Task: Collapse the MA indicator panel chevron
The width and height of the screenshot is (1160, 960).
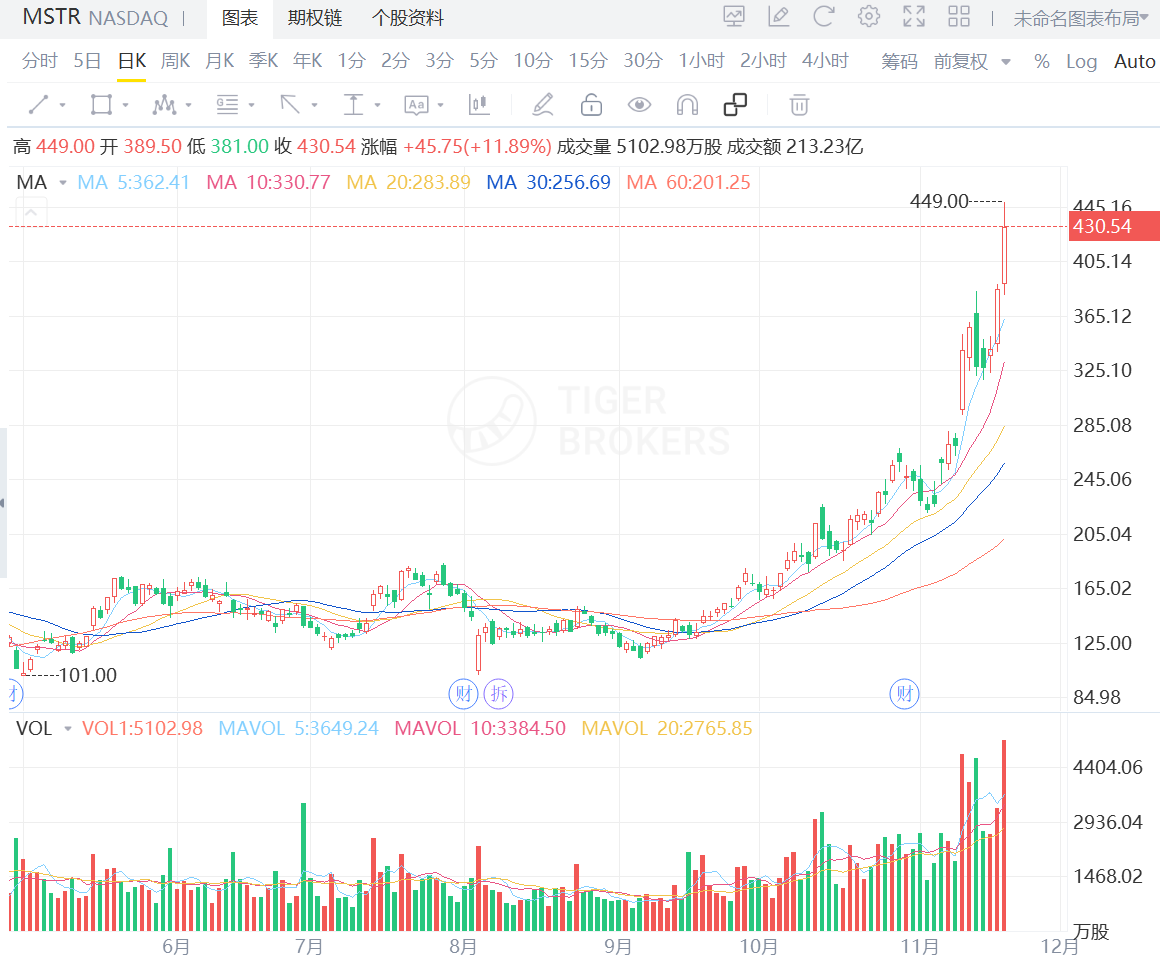Action: point(31,213)
